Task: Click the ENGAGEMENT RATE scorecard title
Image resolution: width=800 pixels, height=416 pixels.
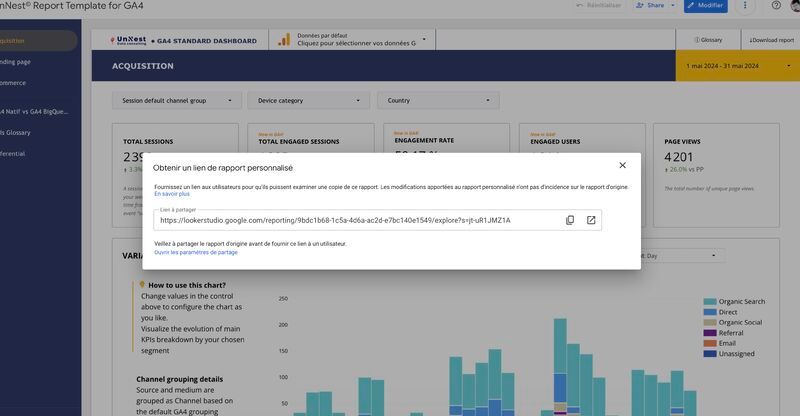Action: point(424,140)
